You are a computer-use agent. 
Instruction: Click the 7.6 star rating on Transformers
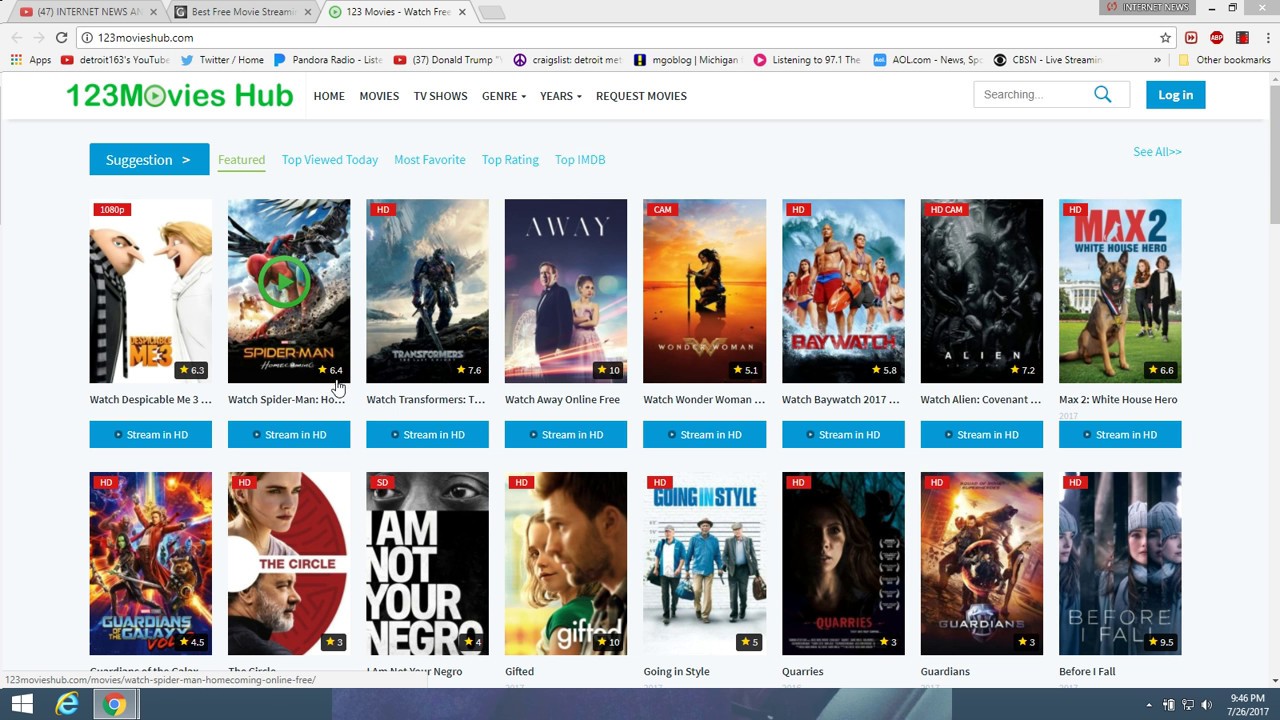click(x=469, y=370)
